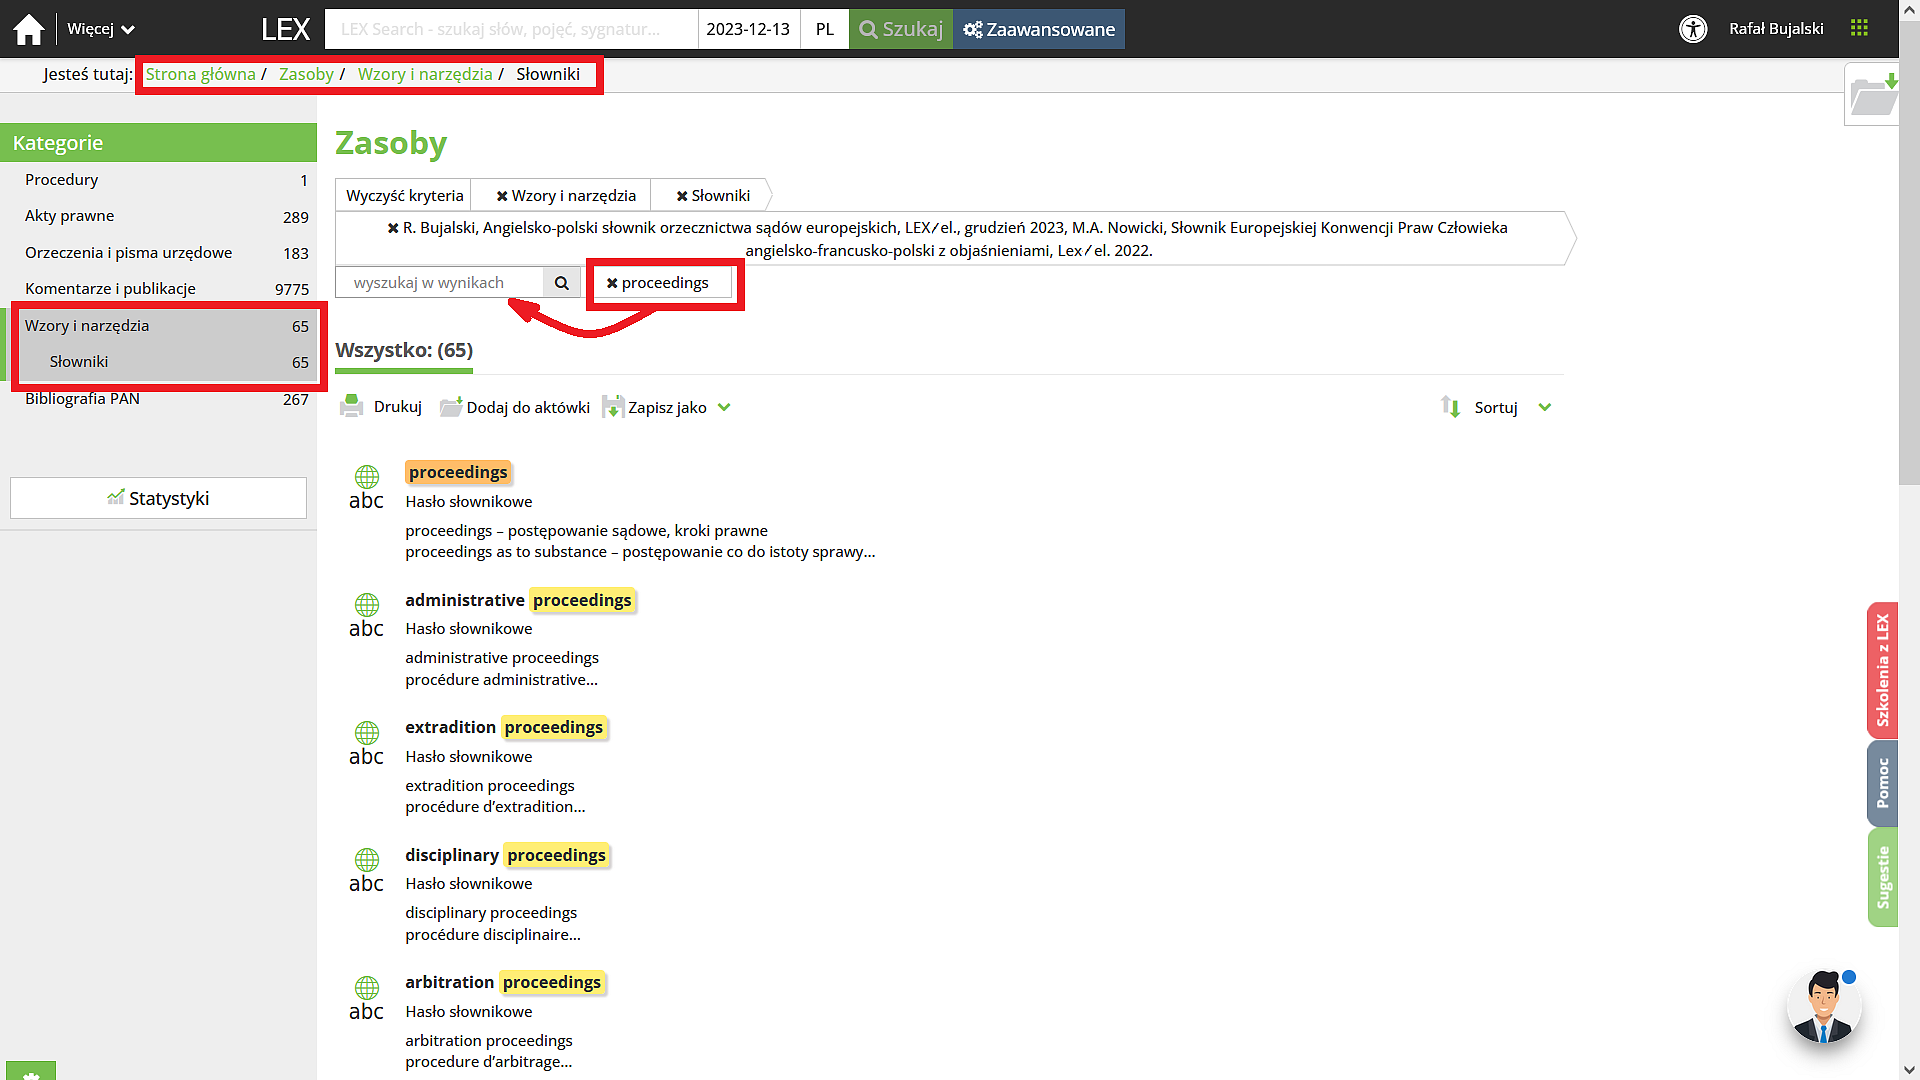Click globe abc icon beside arbitration proceedings
1920x1080 pixels.
(366, 999)
